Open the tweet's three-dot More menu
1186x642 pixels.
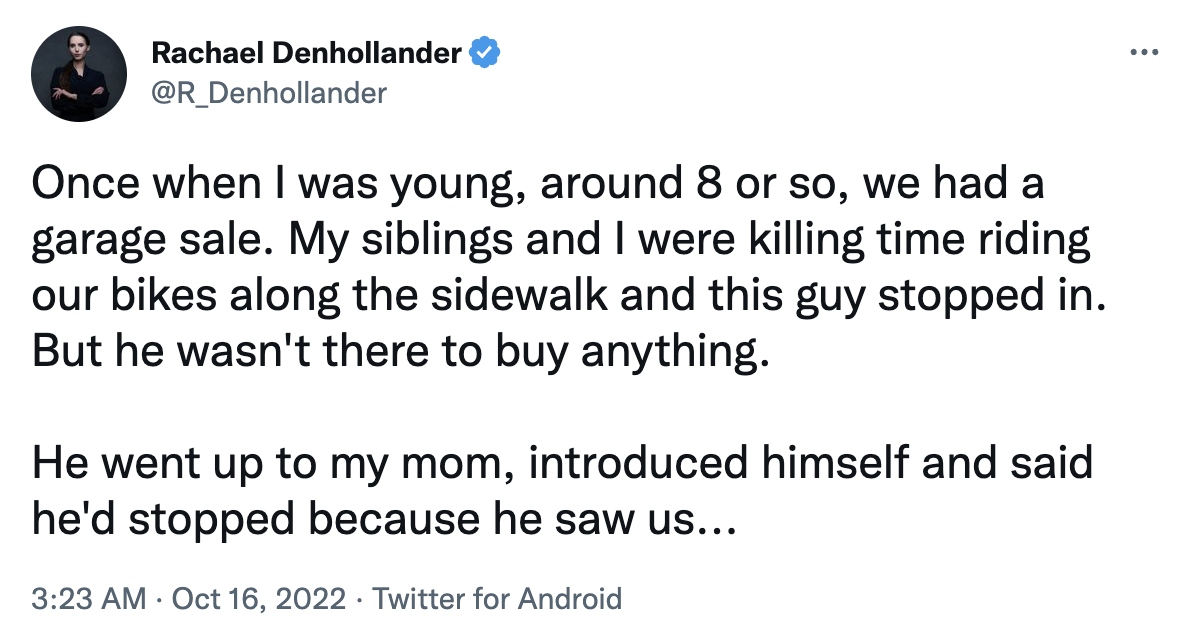(1142, 53)
